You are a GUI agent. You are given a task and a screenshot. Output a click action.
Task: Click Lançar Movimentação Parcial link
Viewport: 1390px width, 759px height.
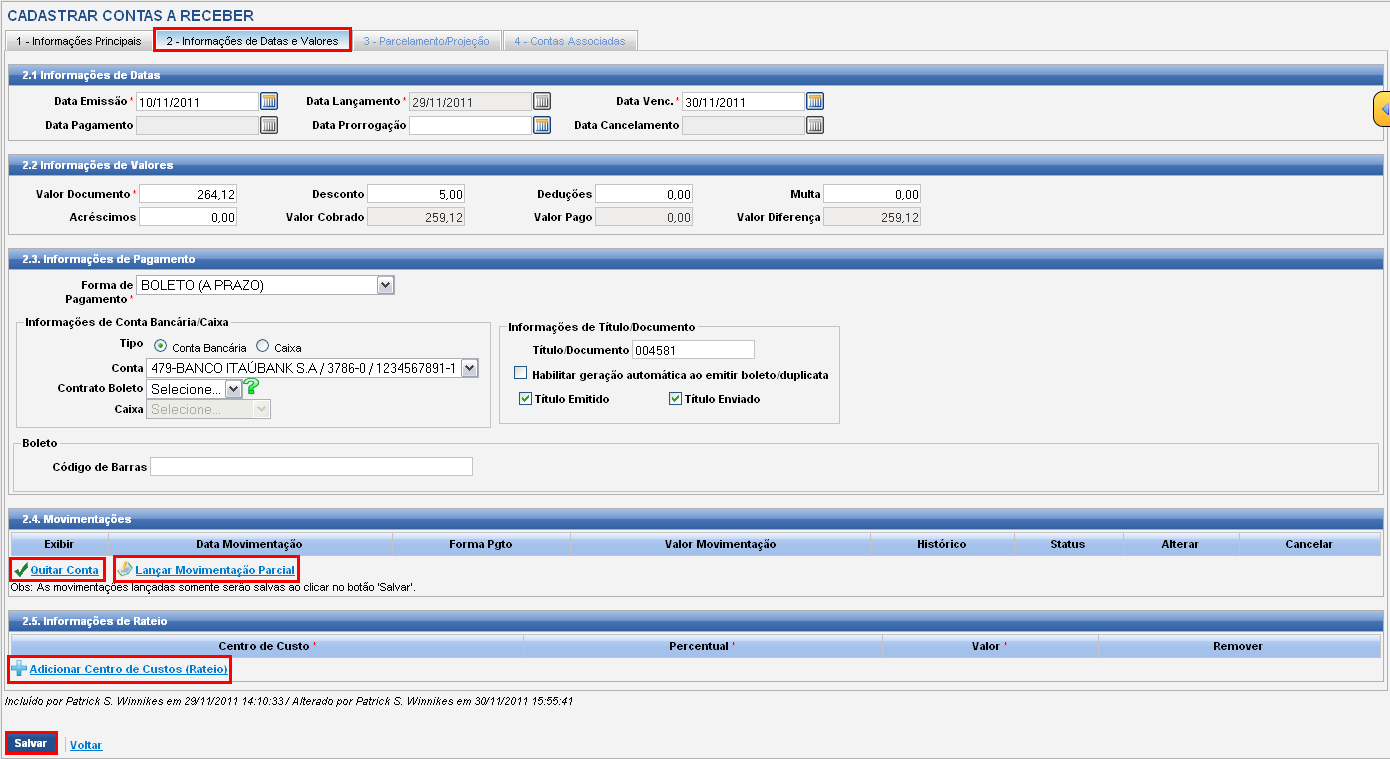(215, 570)
